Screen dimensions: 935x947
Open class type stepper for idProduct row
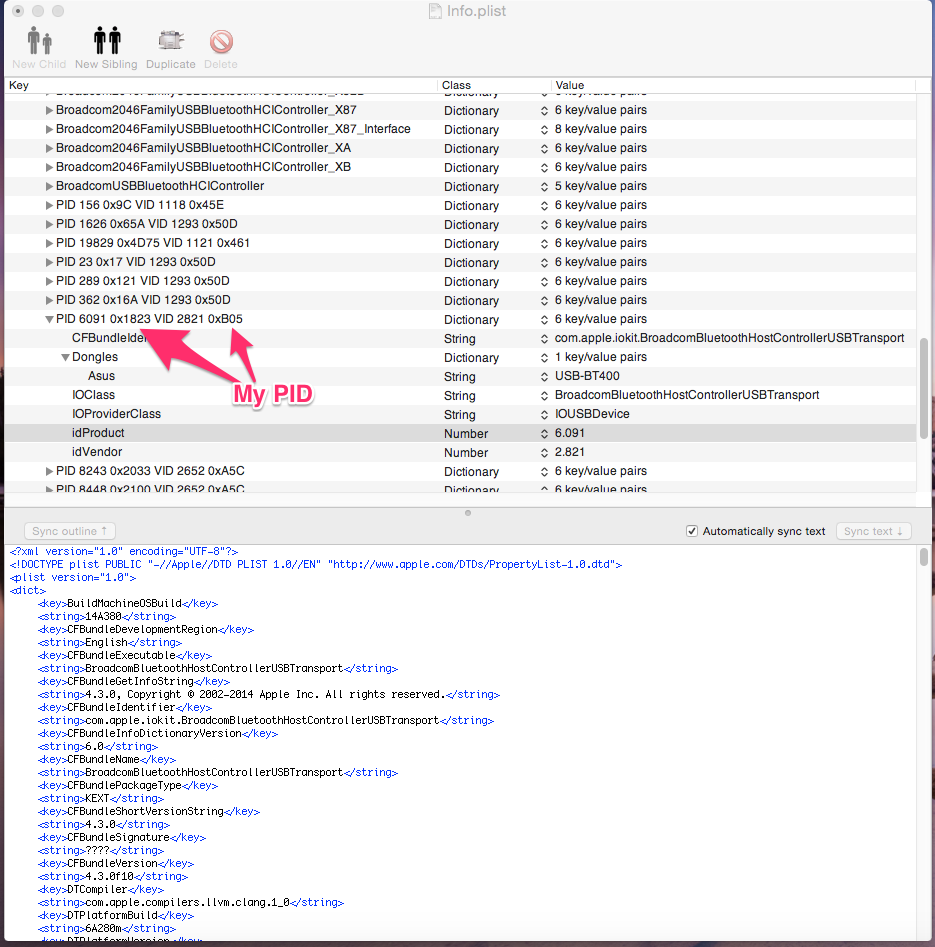tap(545, 434)
